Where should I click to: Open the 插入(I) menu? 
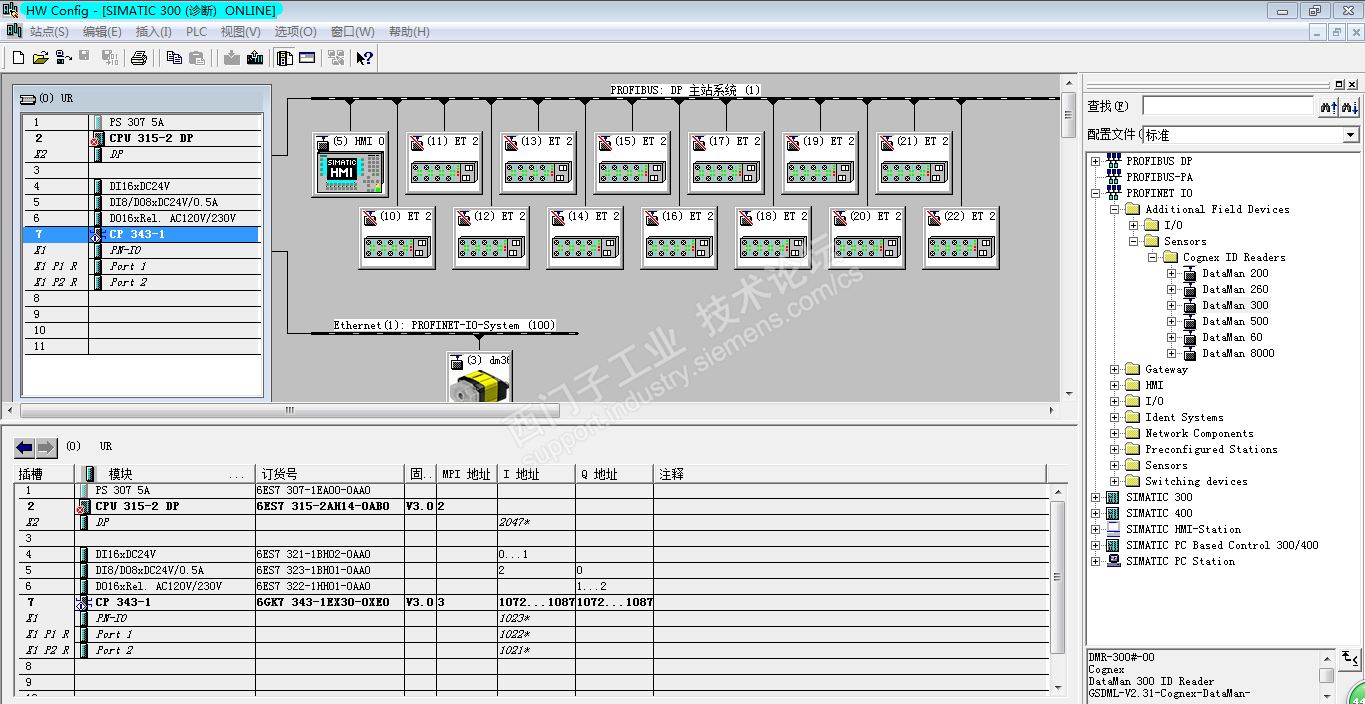click(153, 32)
